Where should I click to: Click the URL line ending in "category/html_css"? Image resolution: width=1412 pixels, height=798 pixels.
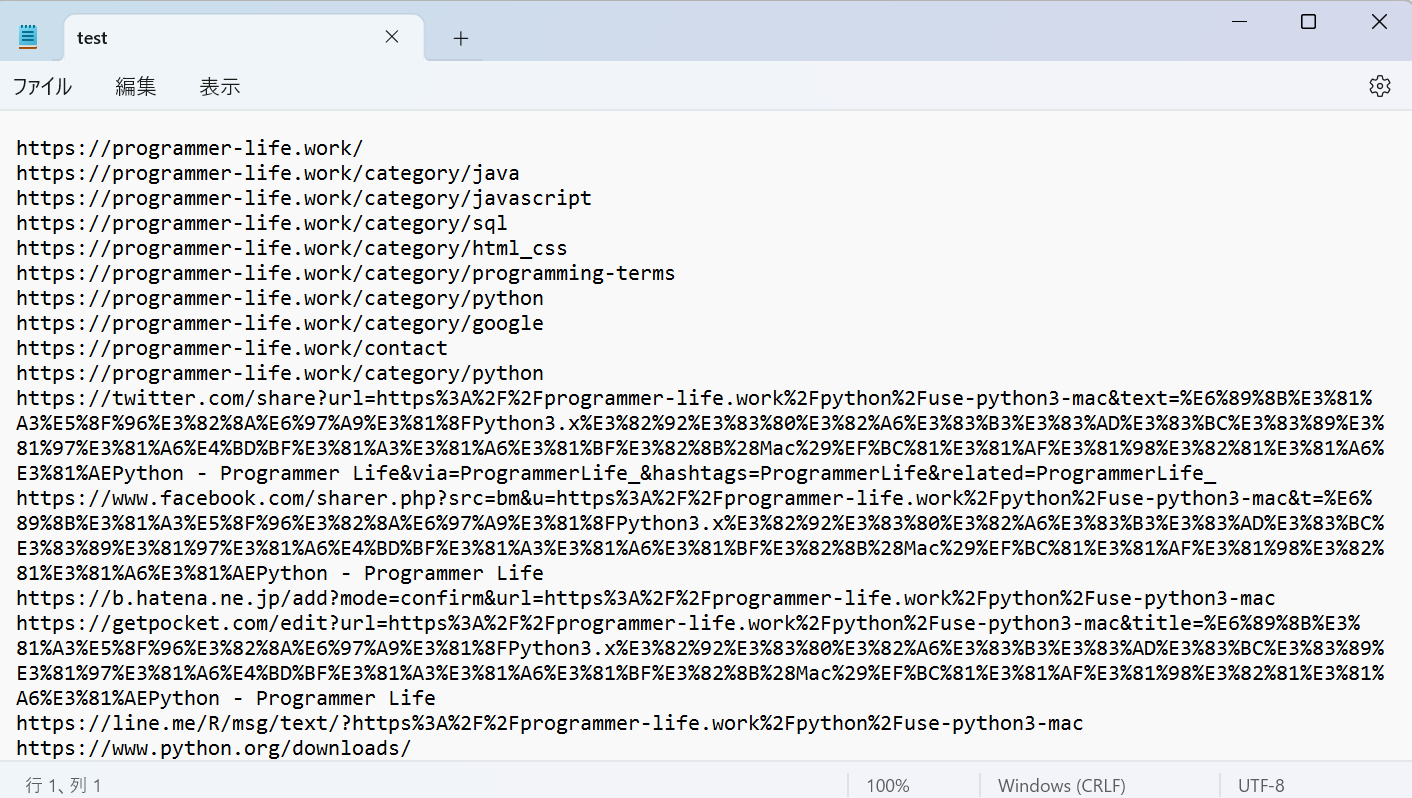point(292,248)
